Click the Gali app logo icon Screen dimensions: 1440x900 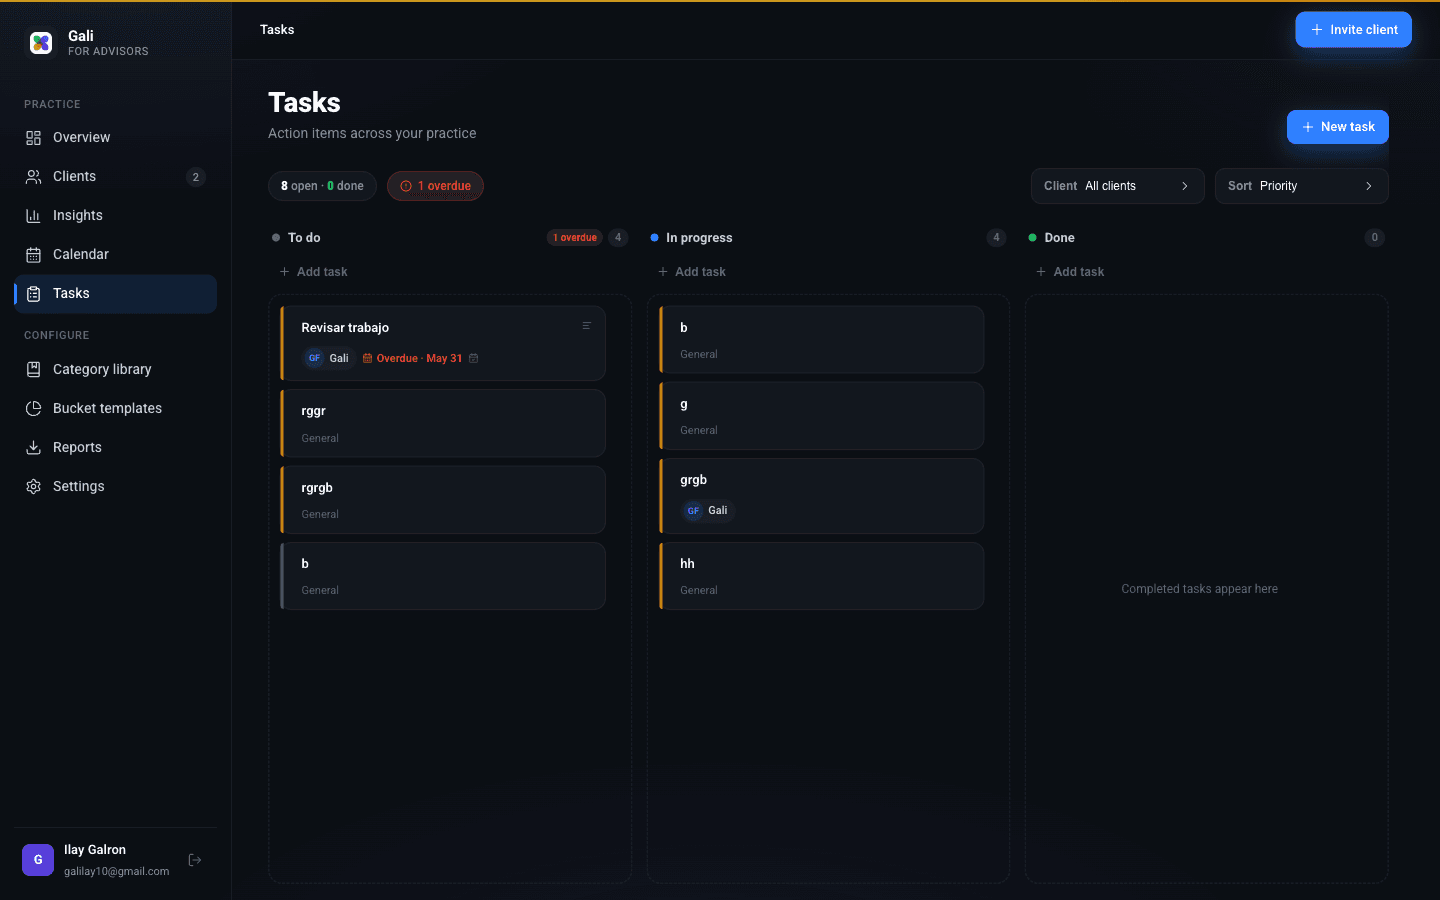coord(41,43)
